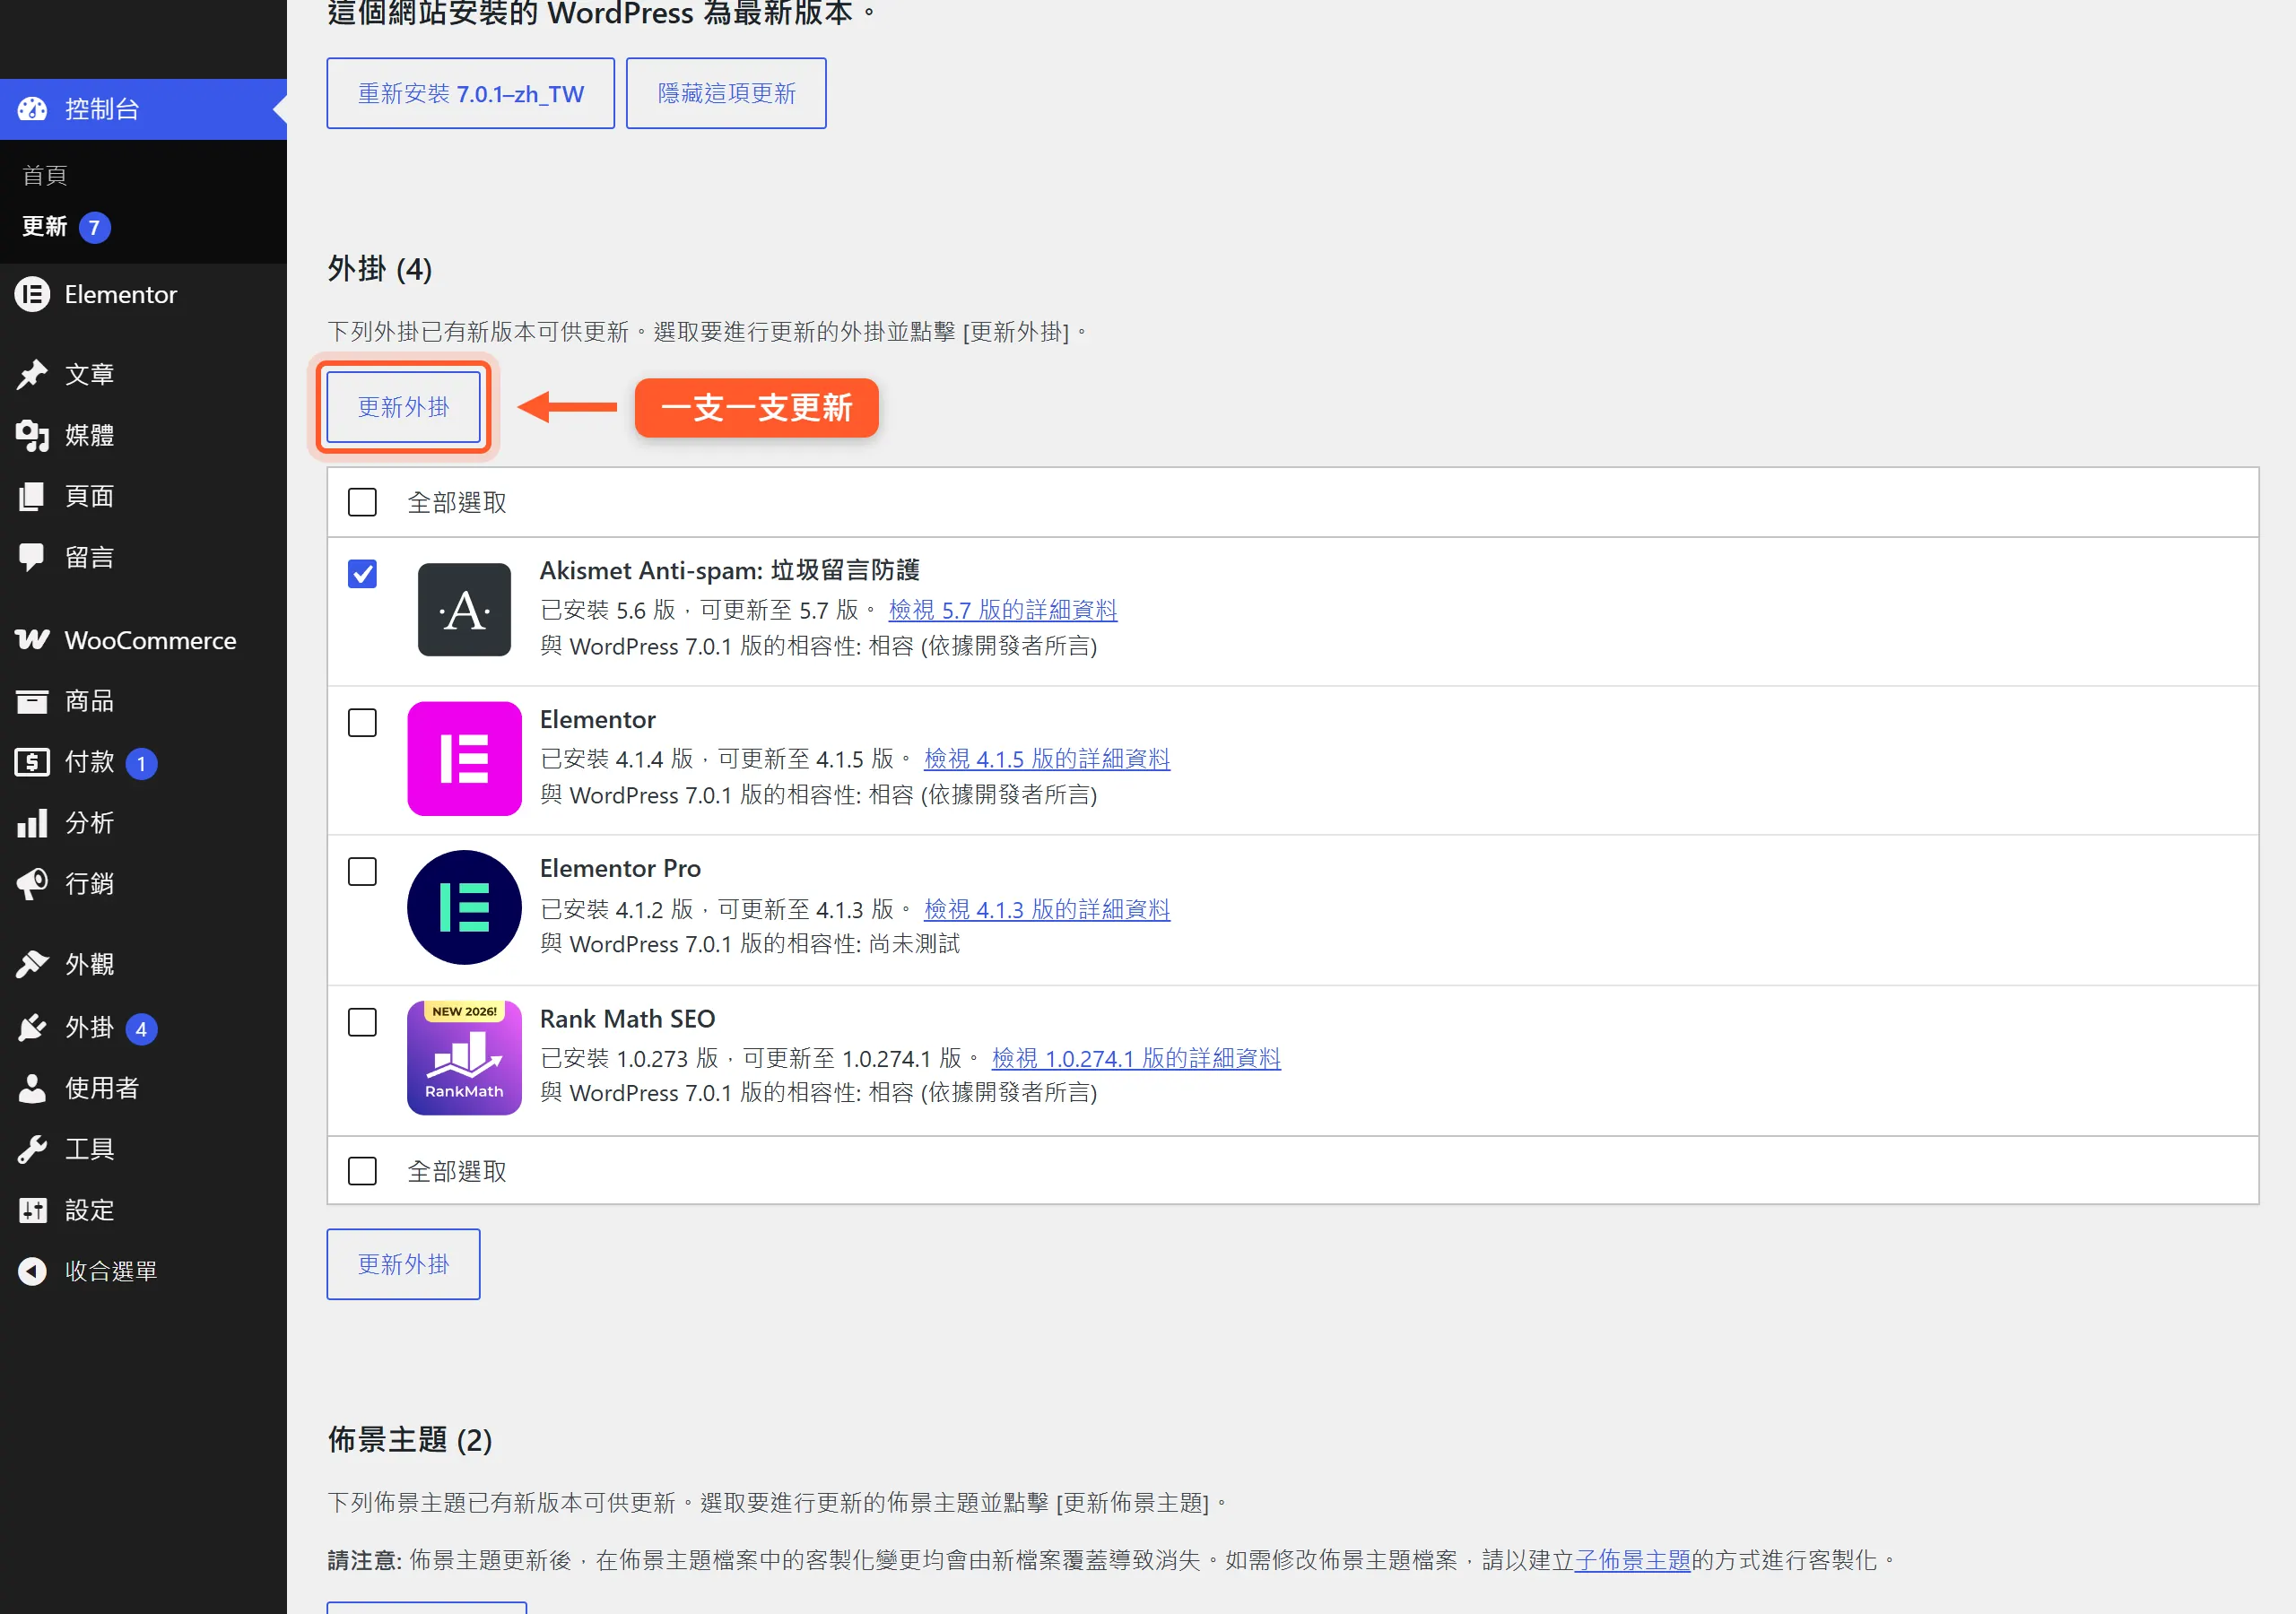
Task: Click the Akismet Anti-spam: 垃圾留言防護 title
Action: (730, 570)
